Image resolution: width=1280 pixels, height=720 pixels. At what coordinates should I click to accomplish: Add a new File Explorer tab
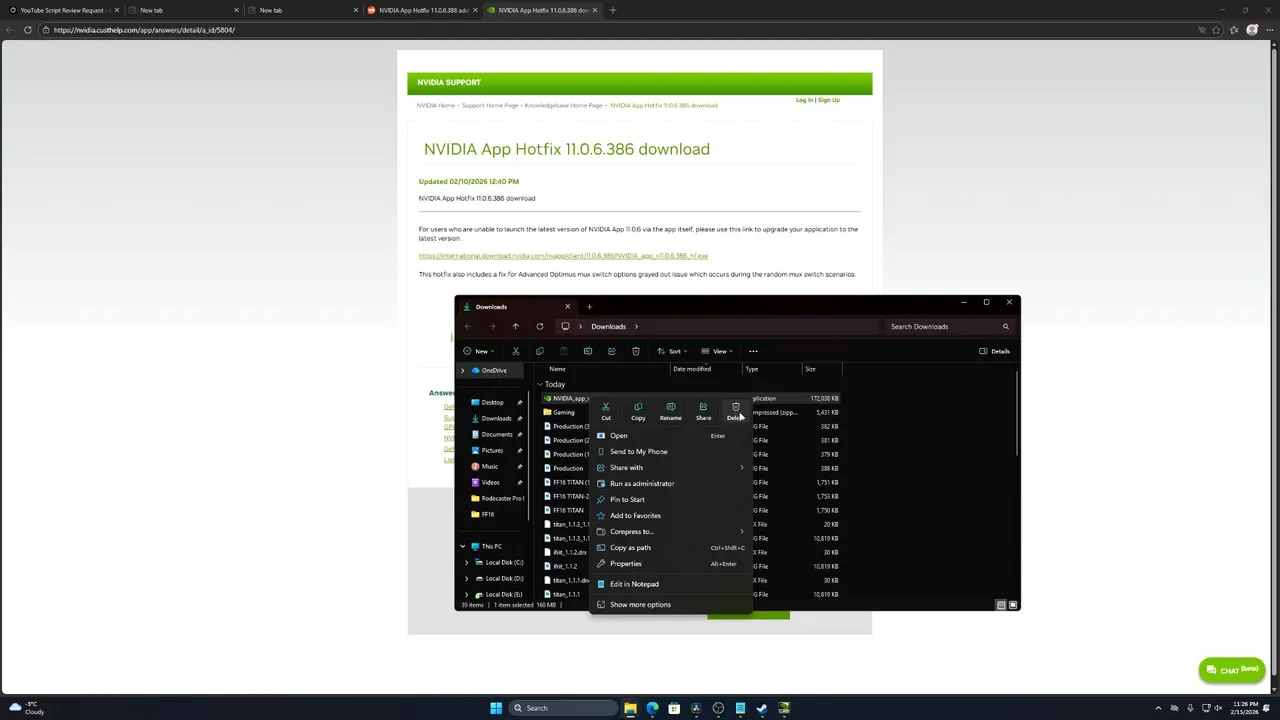coord(589,307)
